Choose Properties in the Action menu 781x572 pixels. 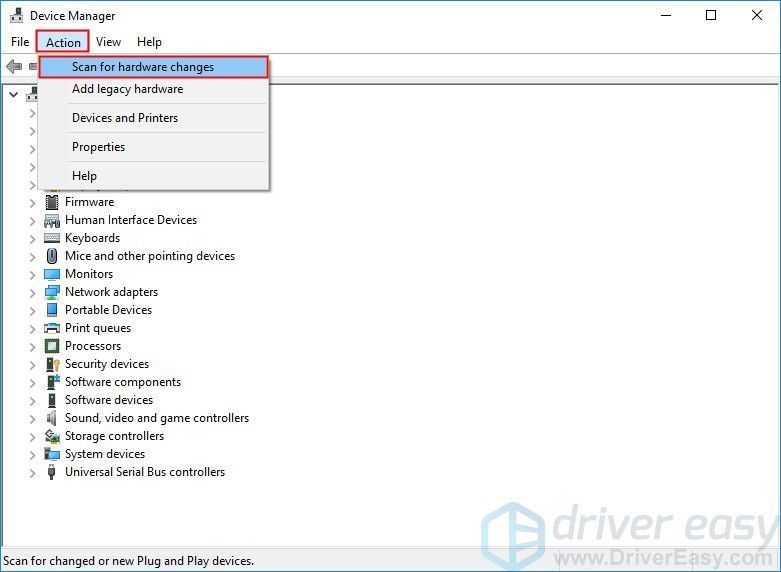click(x=153, y=147)
